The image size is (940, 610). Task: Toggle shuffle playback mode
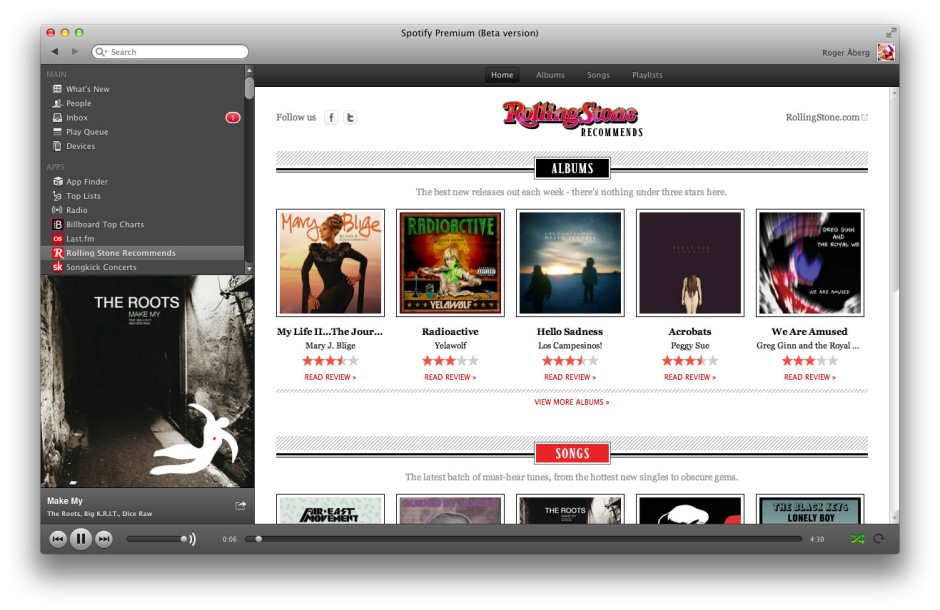[857, 539]
